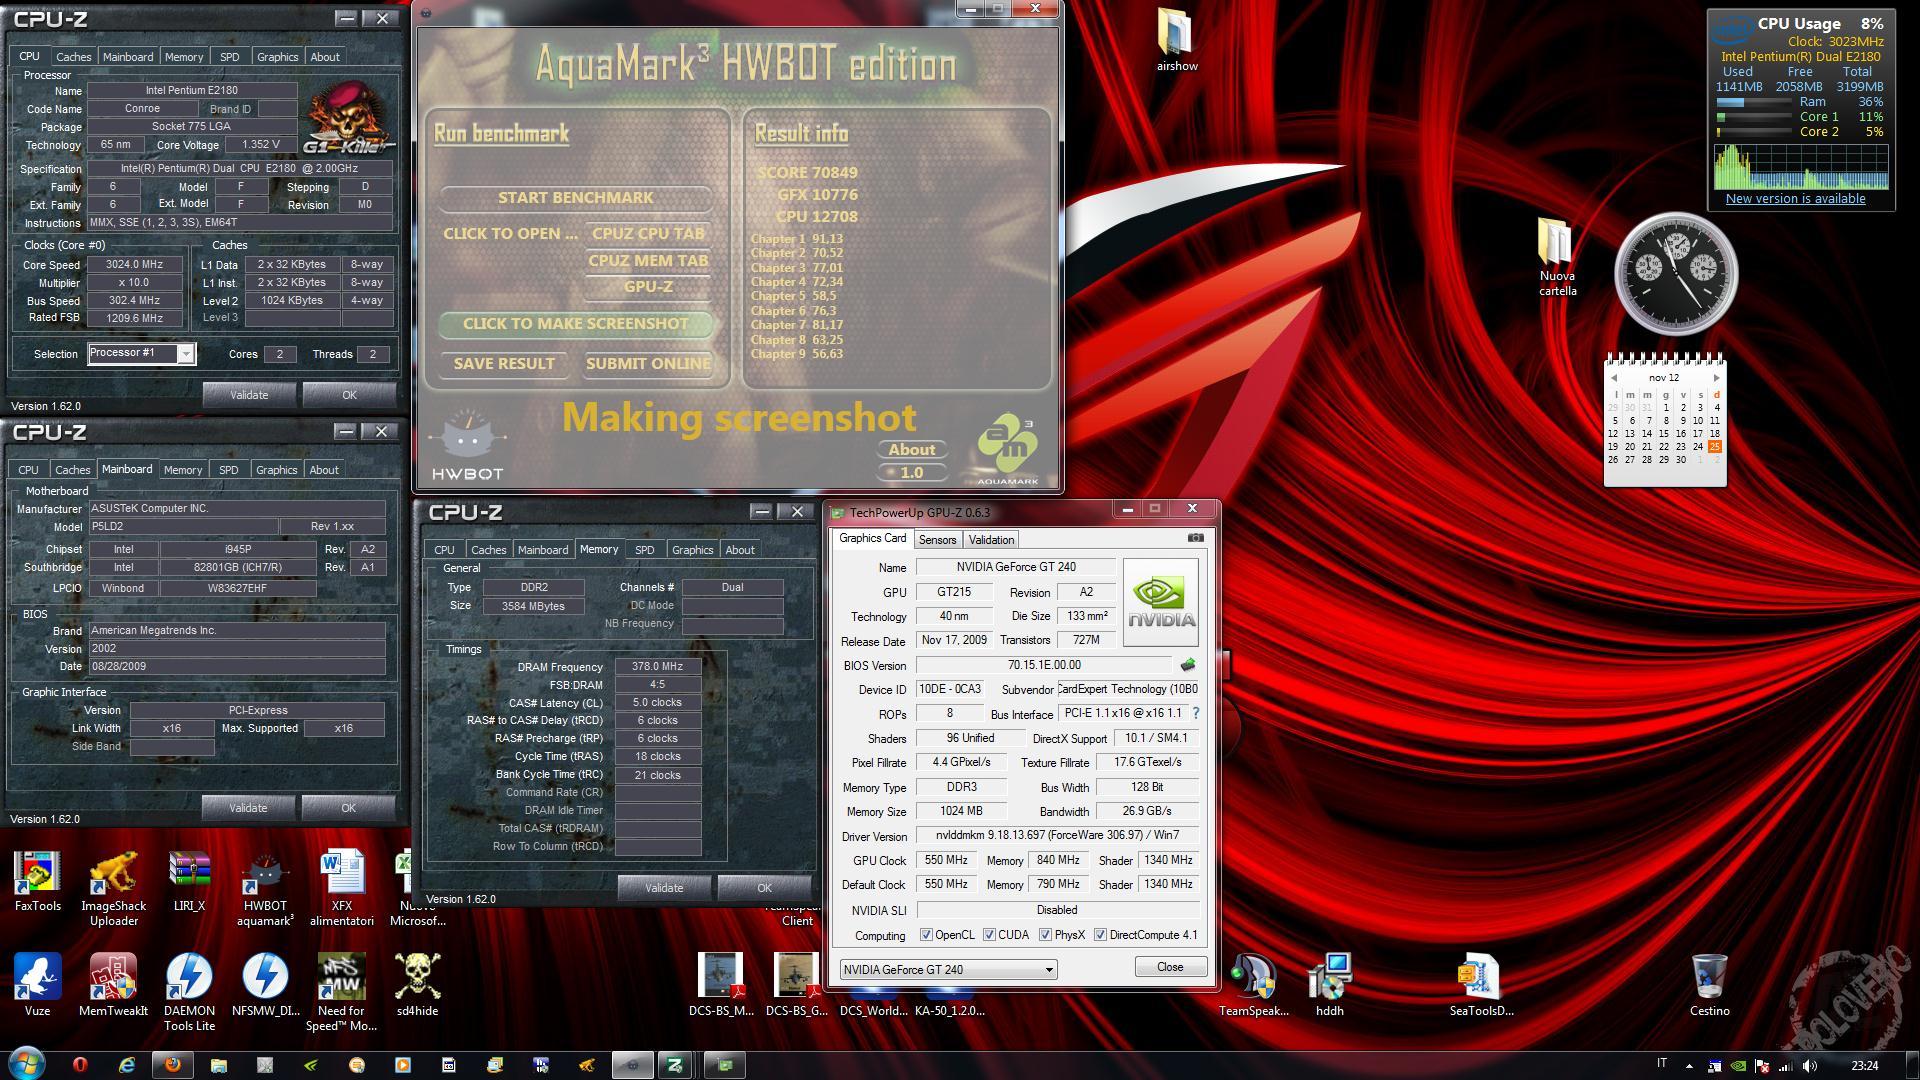Open the NVIDIA GeForce GT 240 GPU selector
Image resolution: width=1920 pixels, height=1080 pixels.
948,969
